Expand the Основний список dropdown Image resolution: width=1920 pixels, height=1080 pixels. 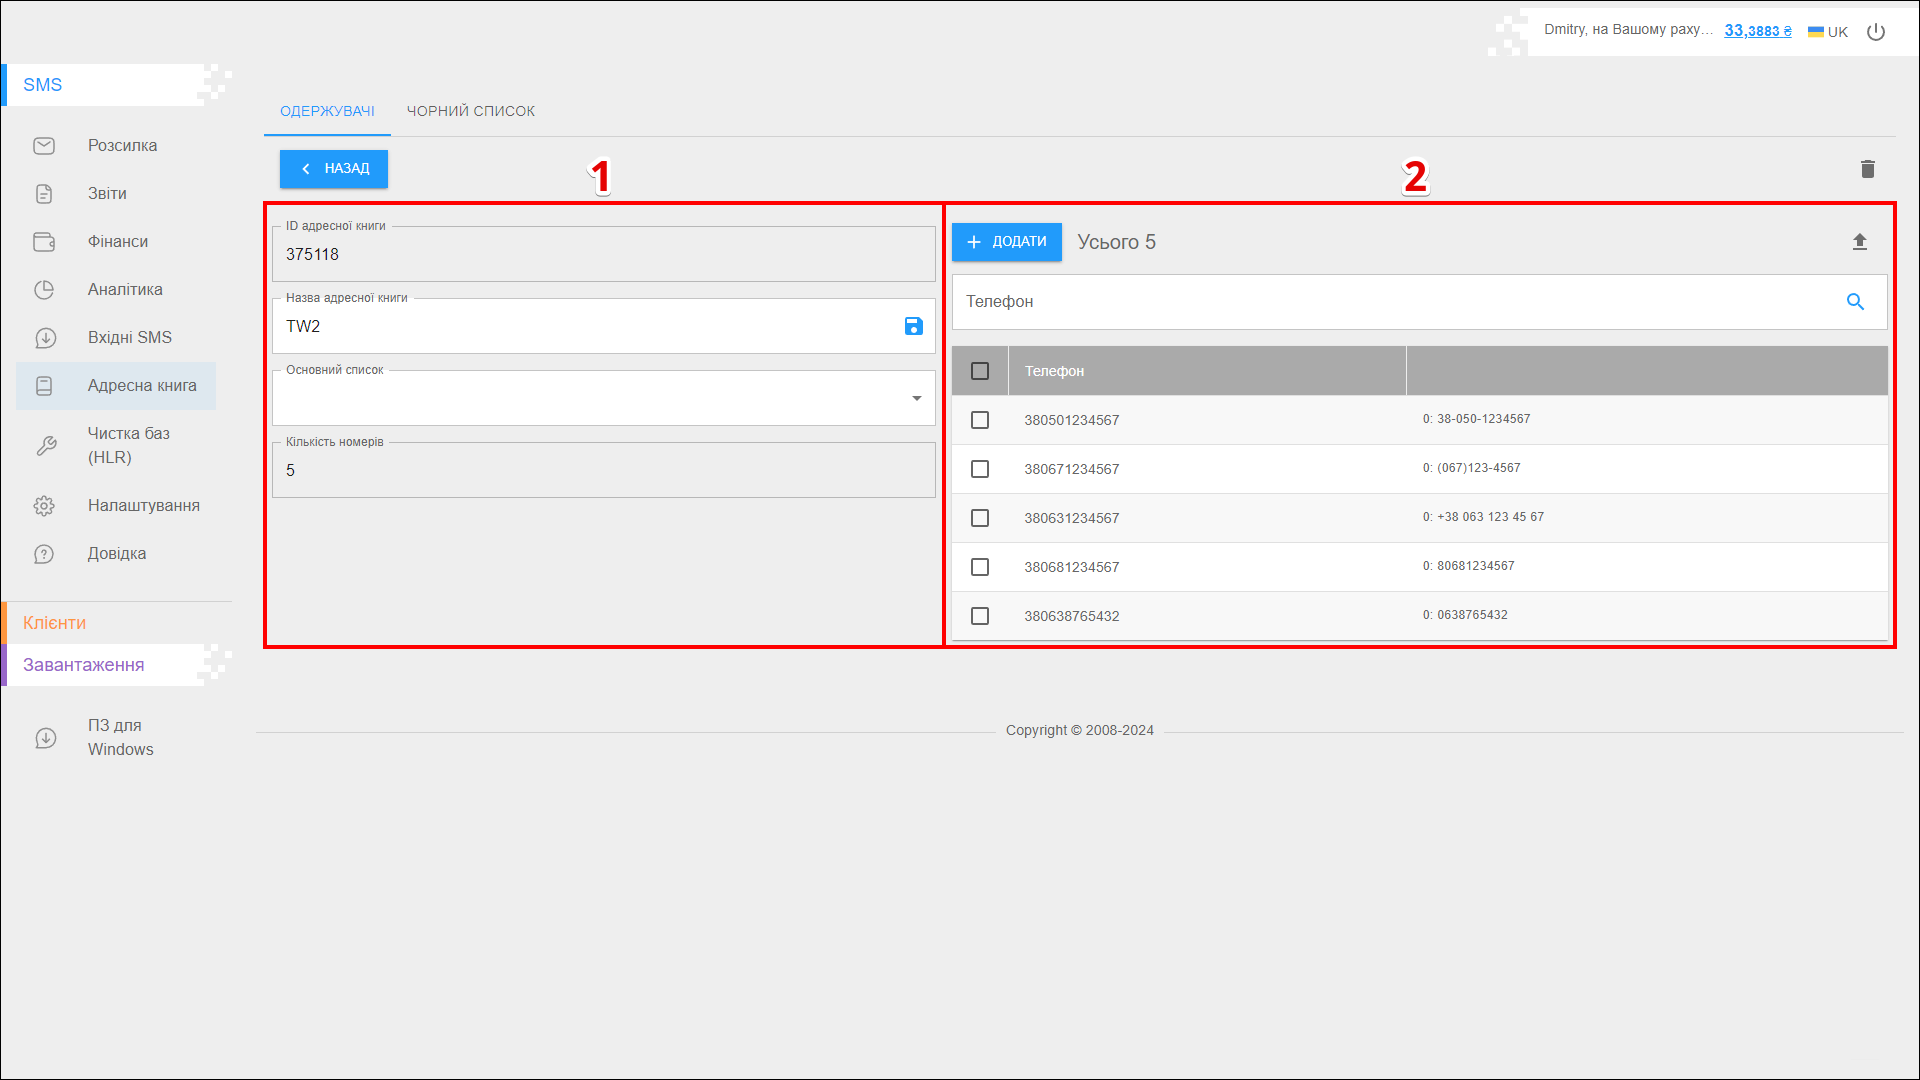coord(916,399)
